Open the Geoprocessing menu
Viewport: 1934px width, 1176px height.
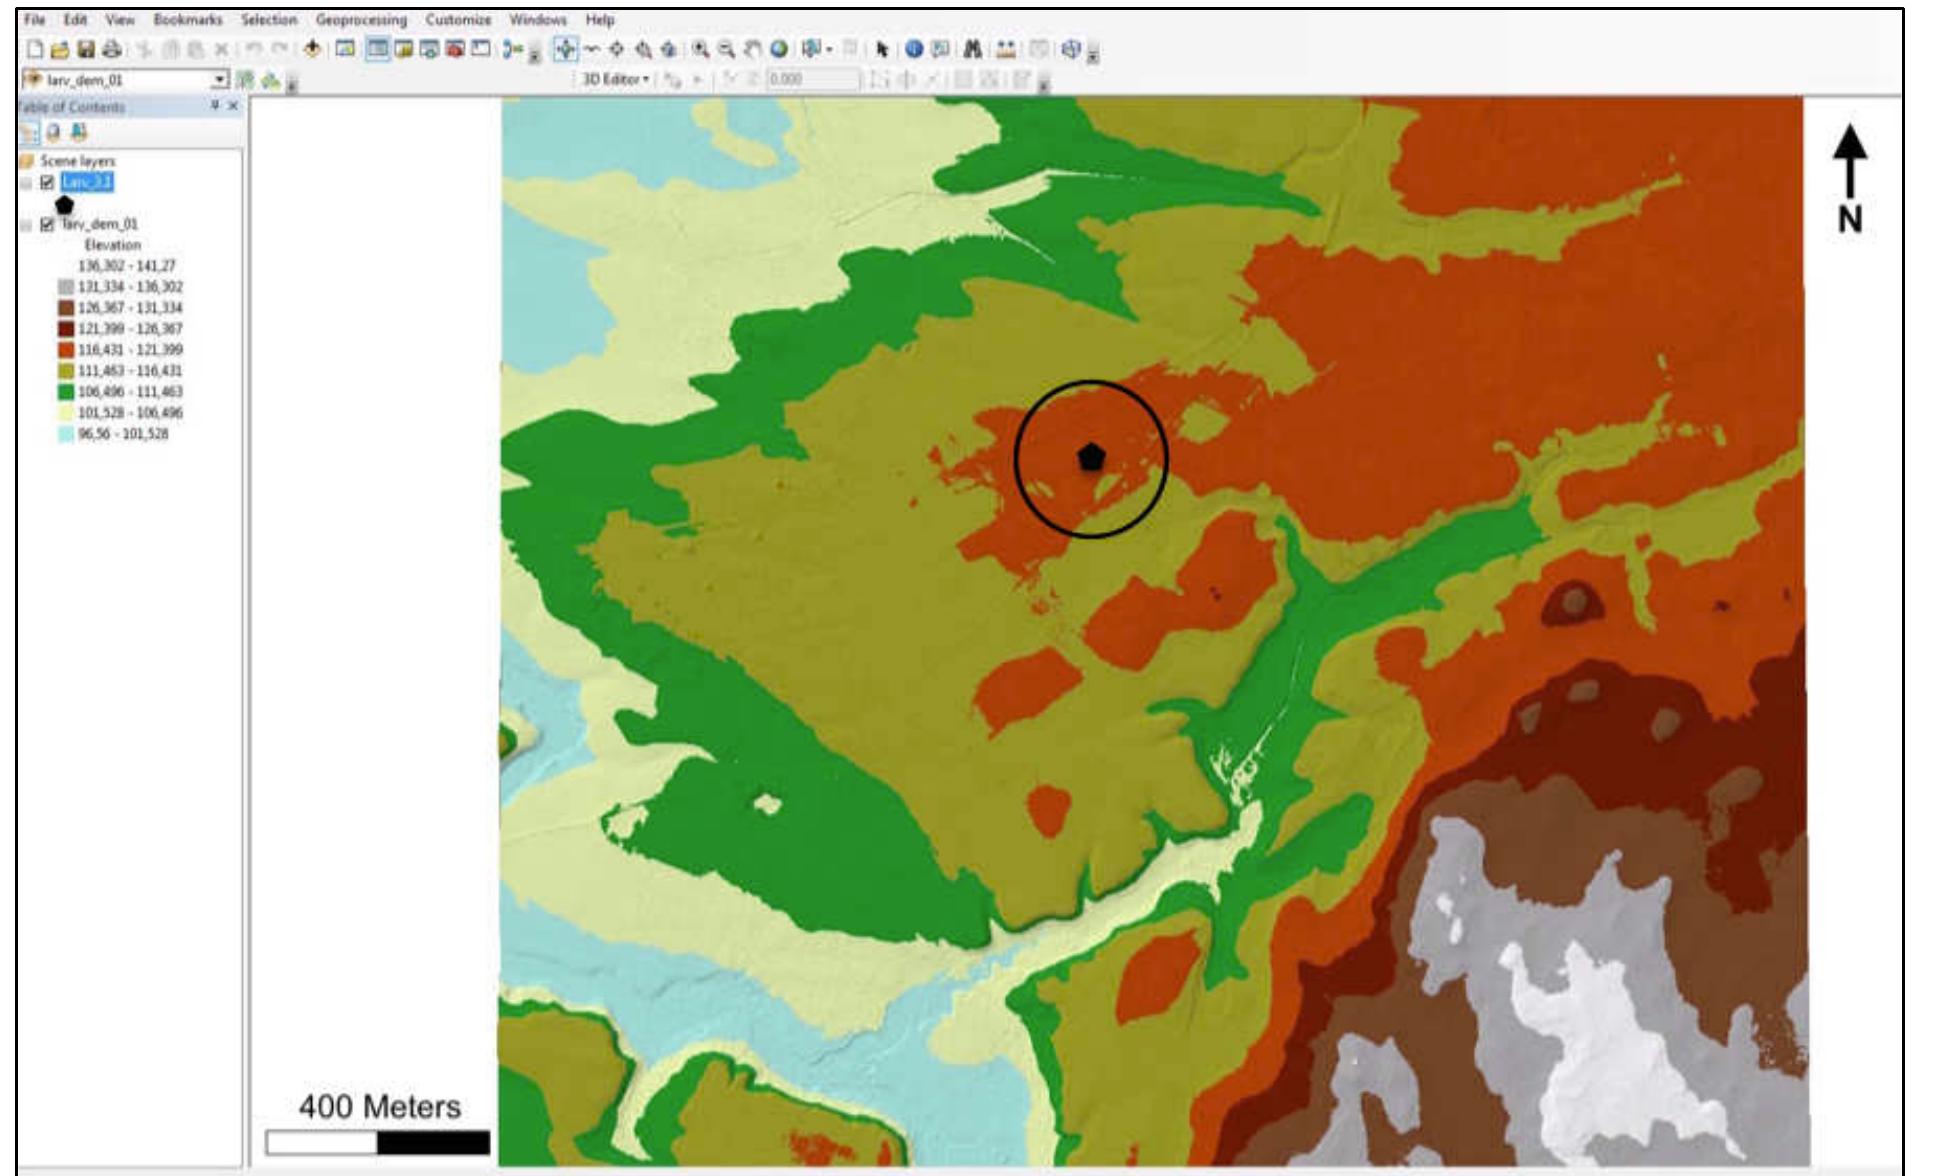tap(361, 19)
